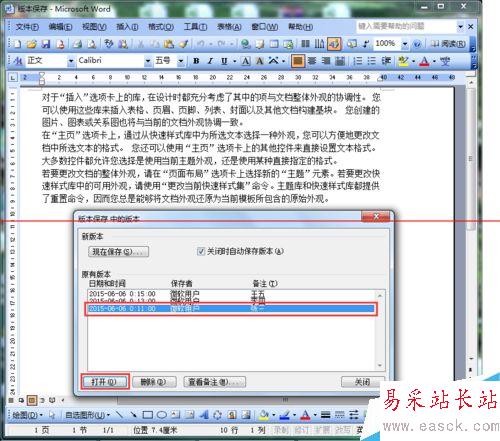Save the document with the floppy disk icon

(x=46, y=44)
